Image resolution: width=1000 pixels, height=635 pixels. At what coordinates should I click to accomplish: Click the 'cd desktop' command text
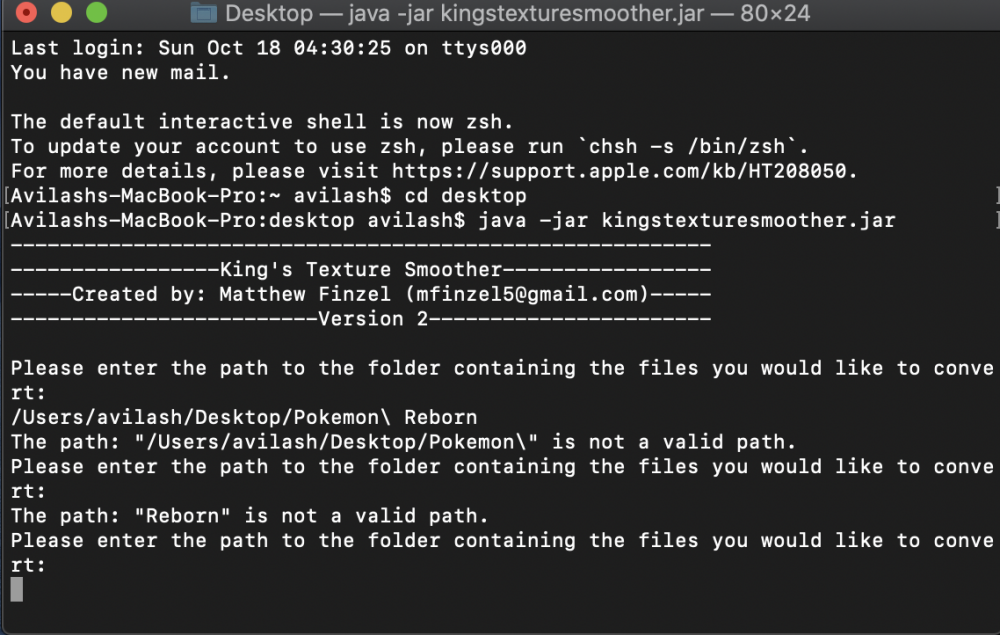point(465,196)
